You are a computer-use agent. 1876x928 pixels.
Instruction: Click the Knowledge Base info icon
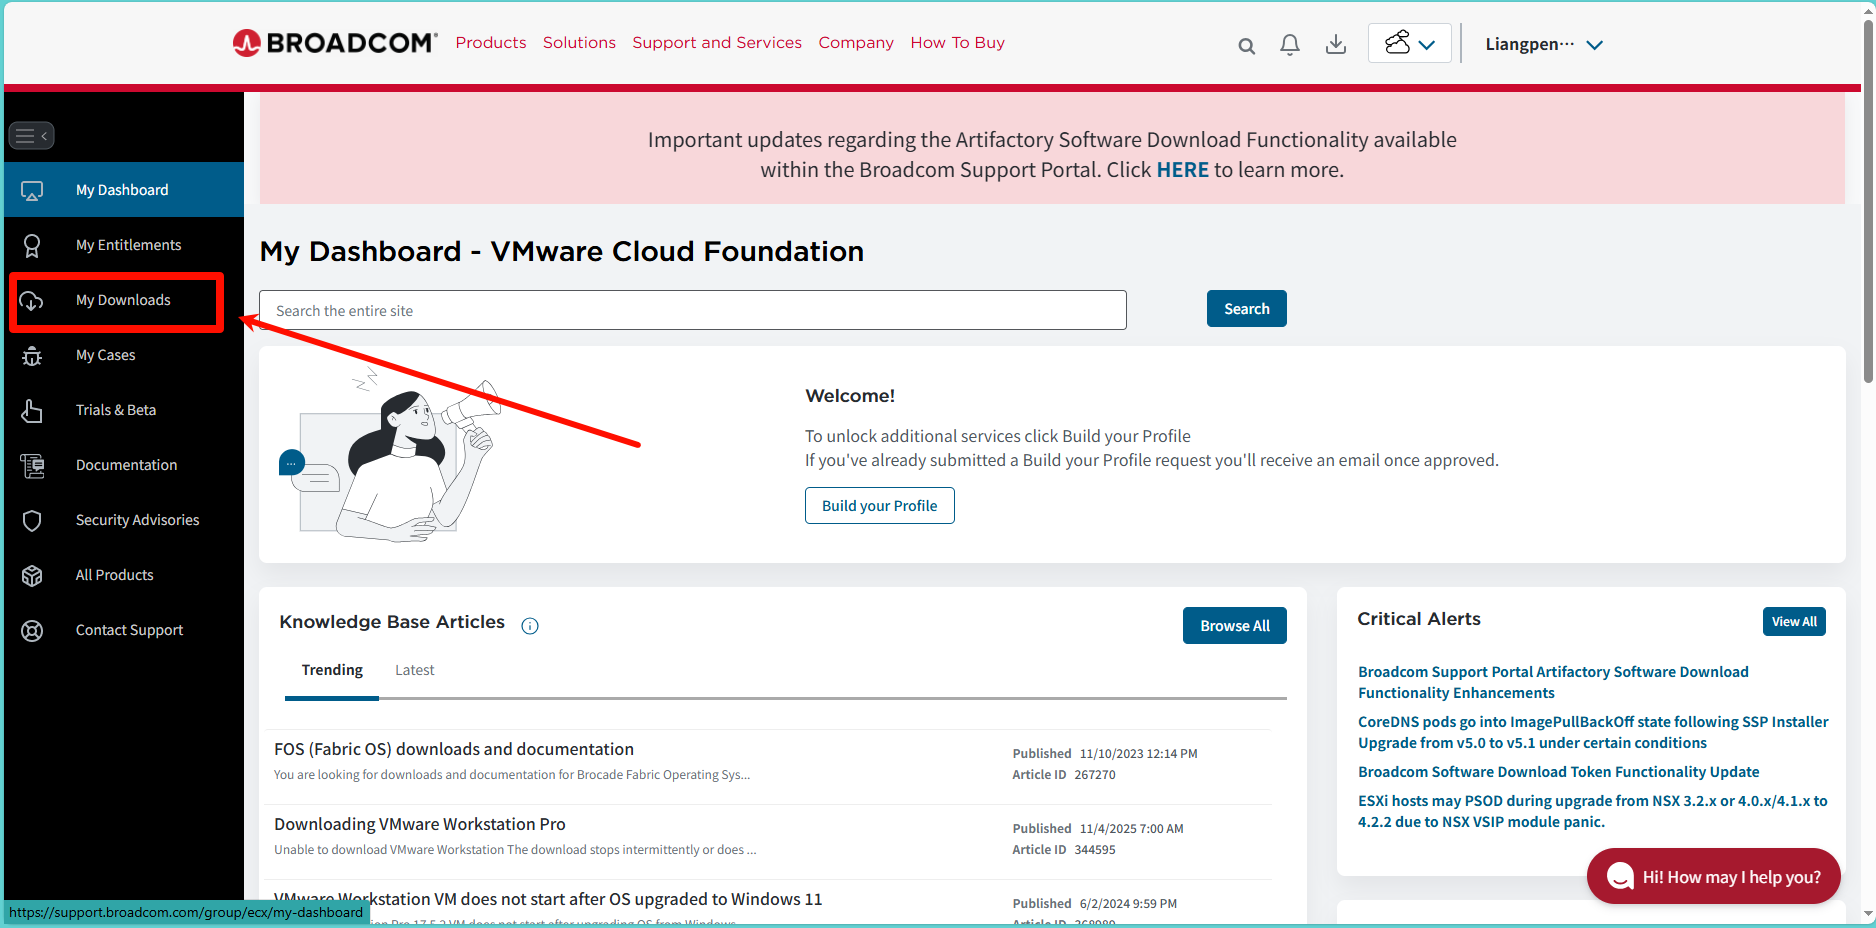pos(530,626)
